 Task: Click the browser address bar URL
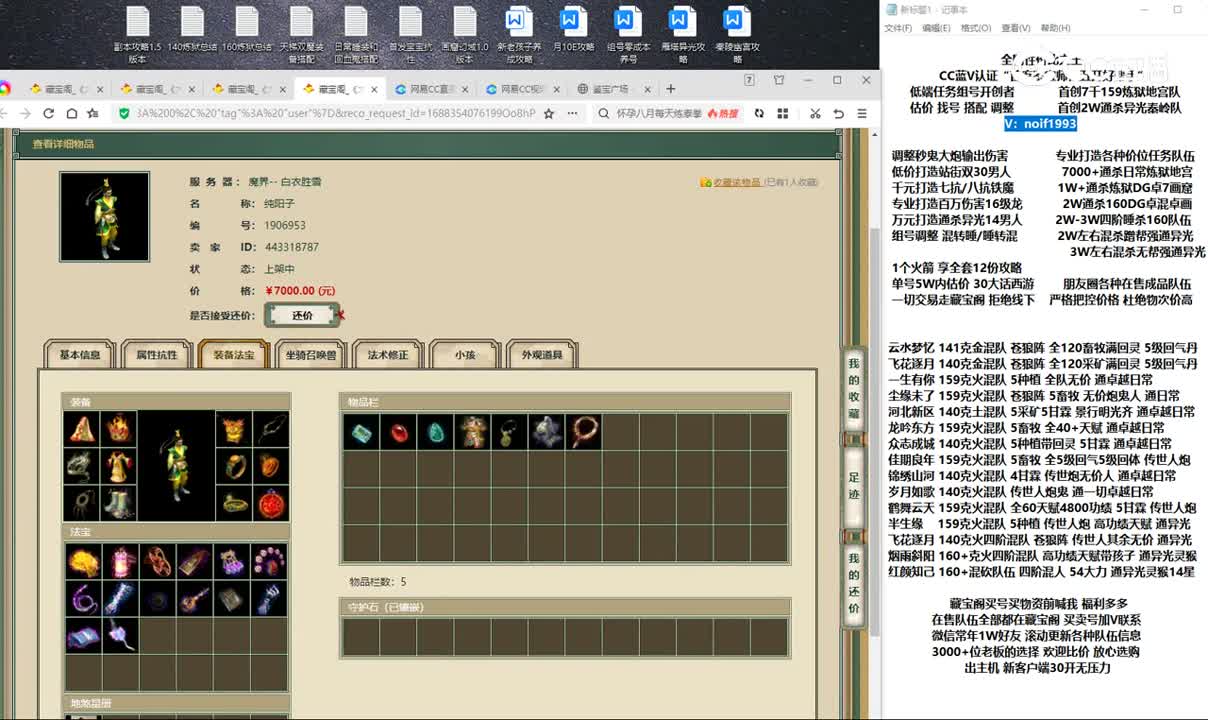point(335,114)
